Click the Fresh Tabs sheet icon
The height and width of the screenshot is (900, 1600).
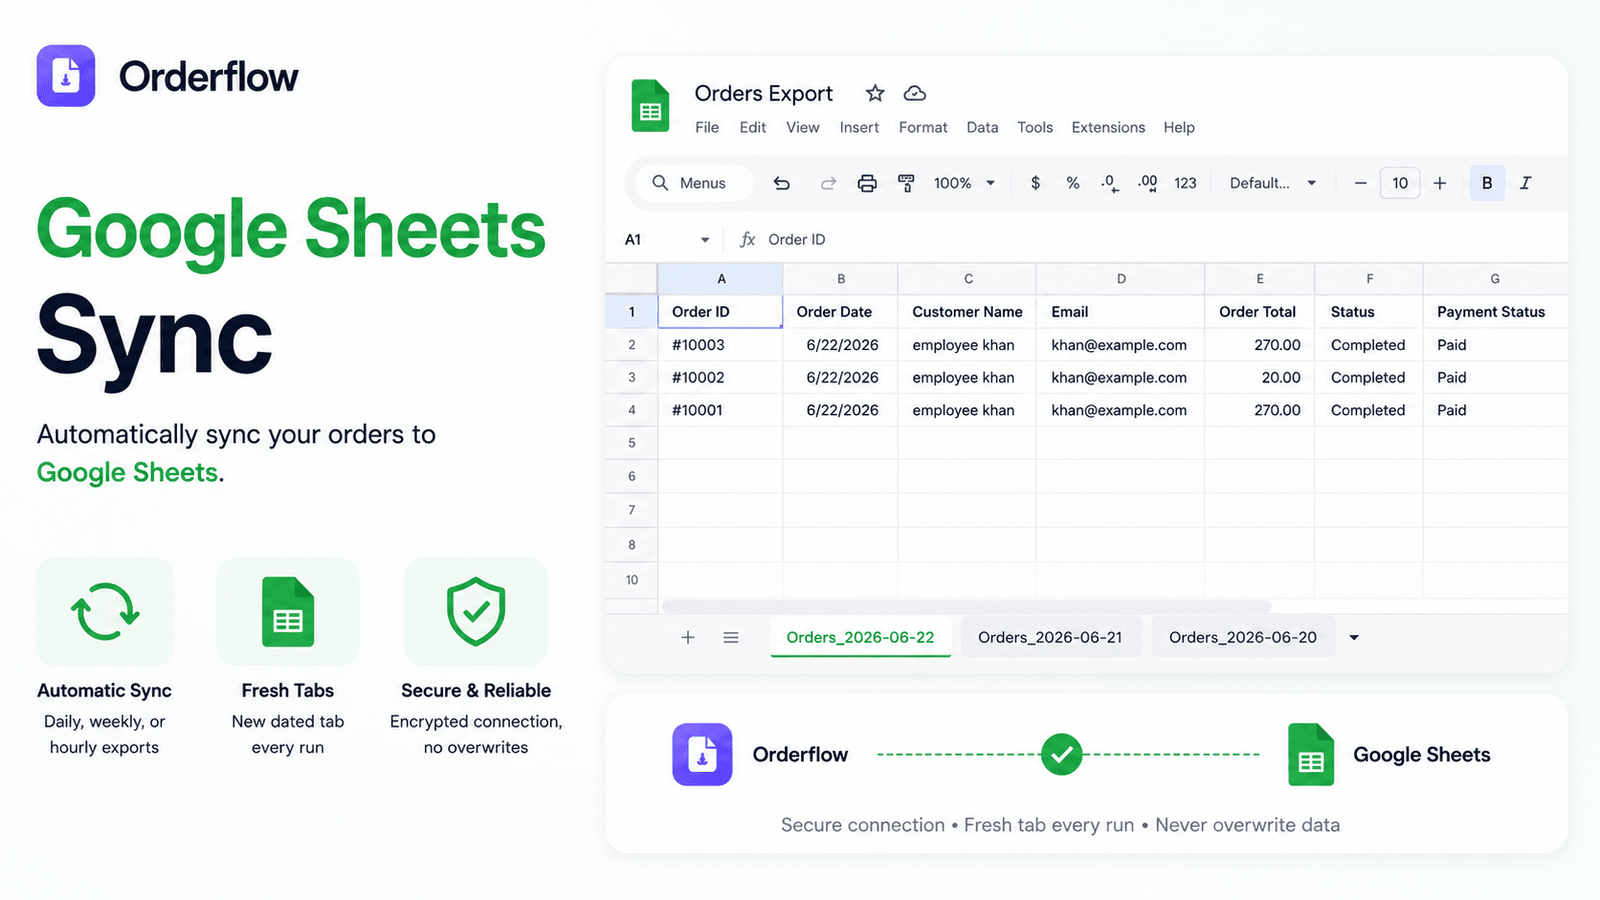[x=288, y=612]
